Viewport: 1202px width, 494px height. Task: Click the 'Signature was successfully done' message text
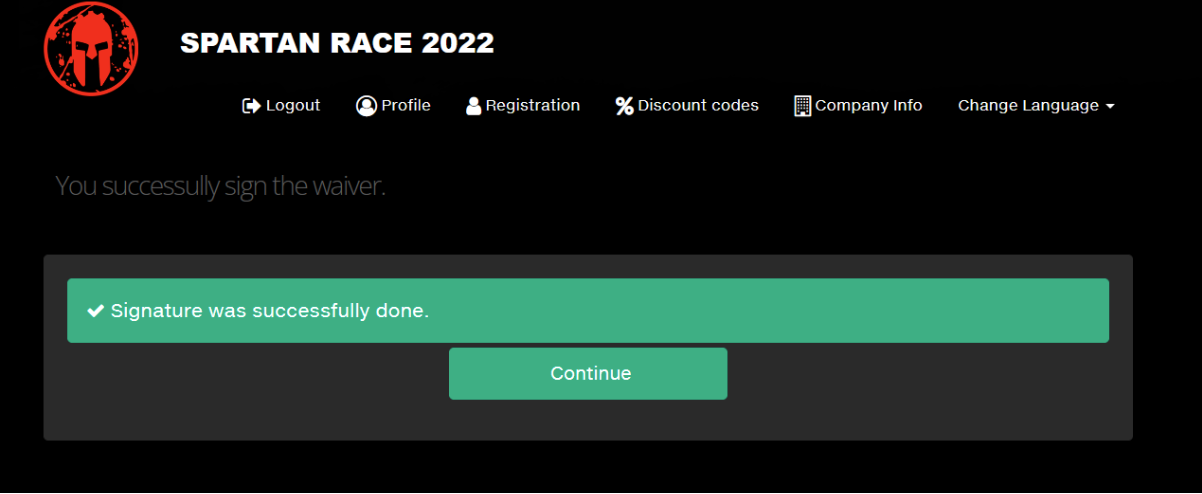(269, 311)
